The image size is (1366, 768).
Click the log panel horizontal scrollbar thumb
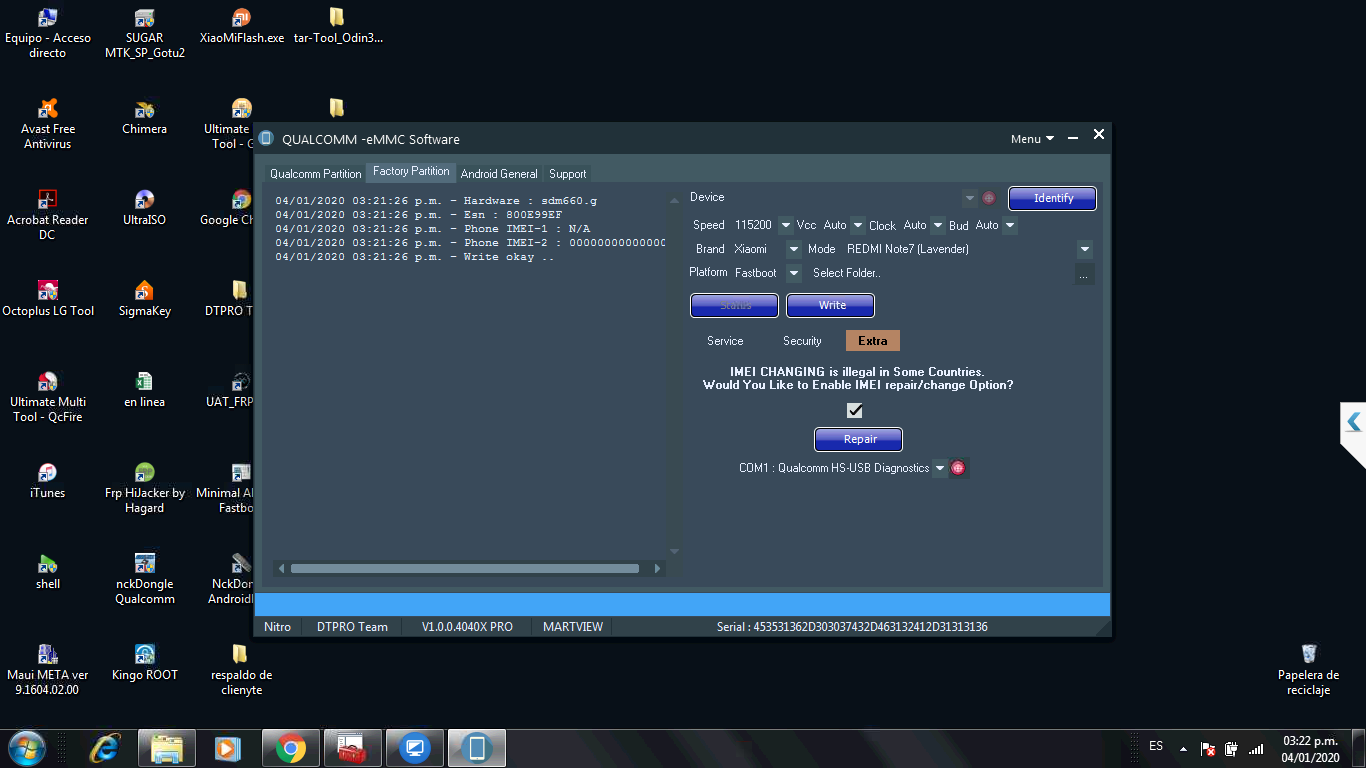465,569
